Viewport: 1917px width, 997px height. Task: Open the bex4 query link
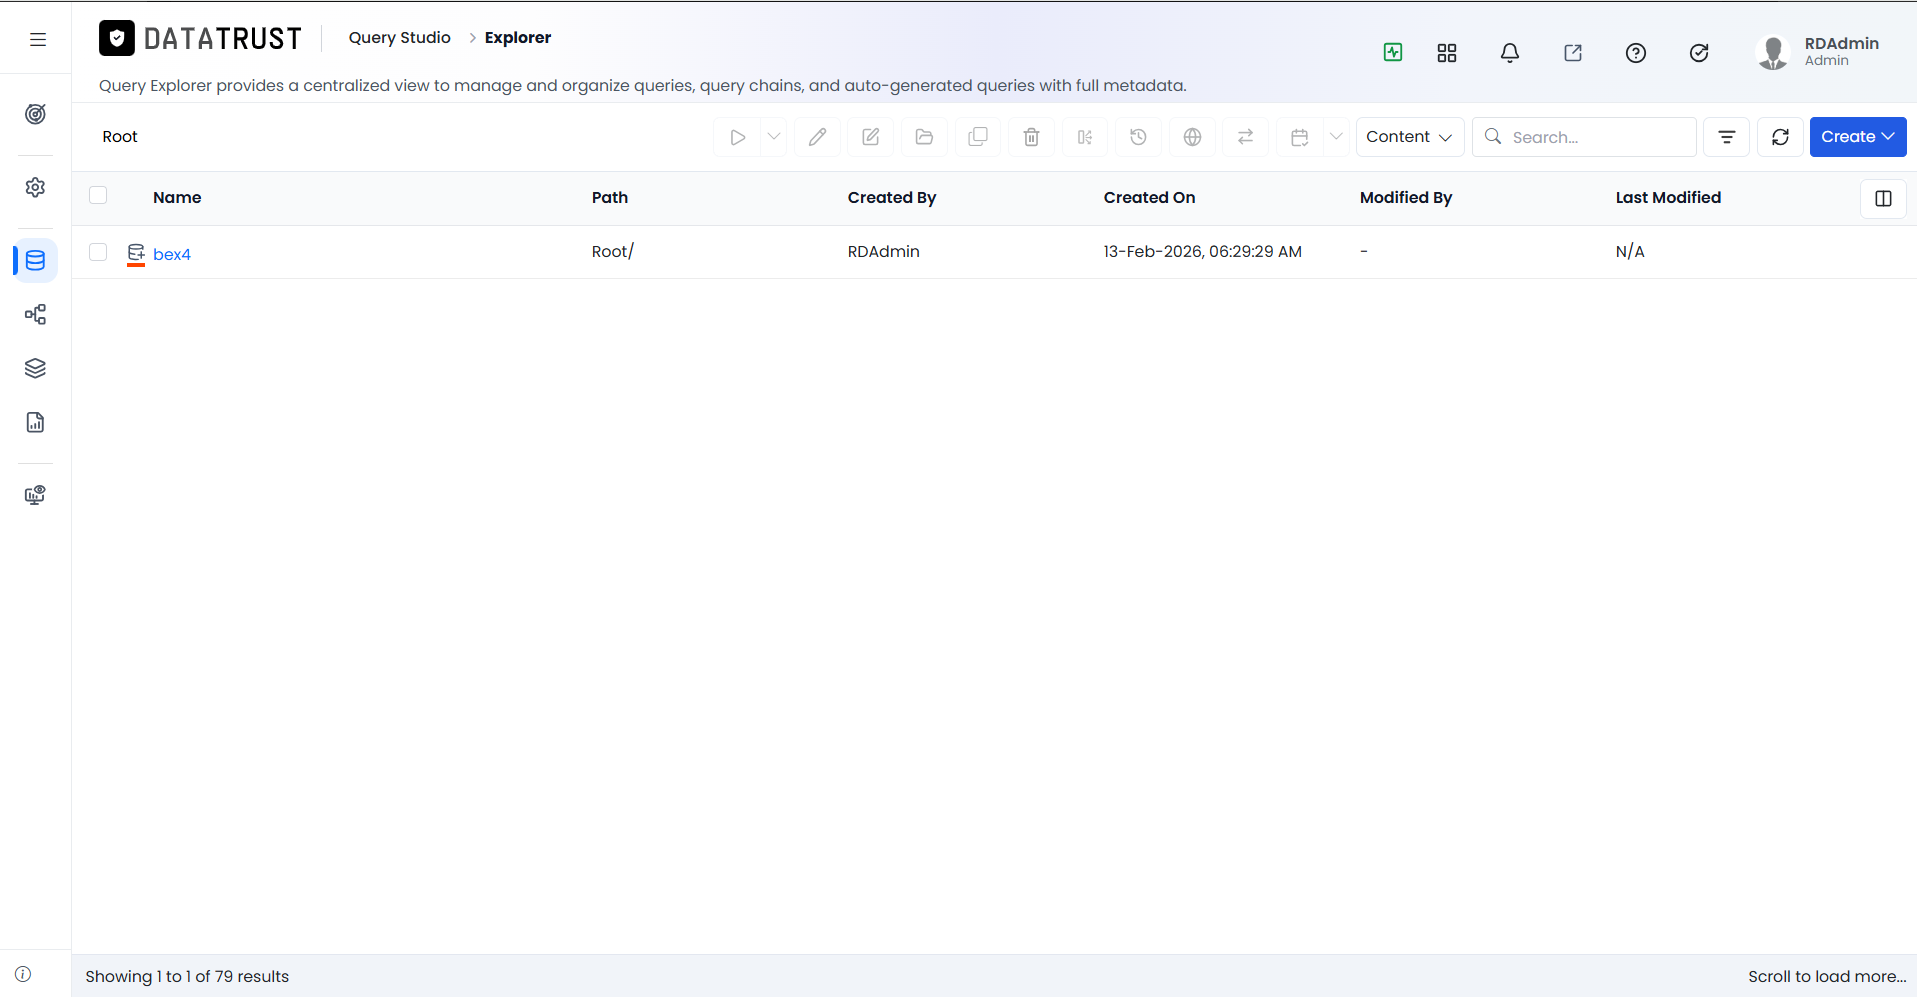click(172, 254)
